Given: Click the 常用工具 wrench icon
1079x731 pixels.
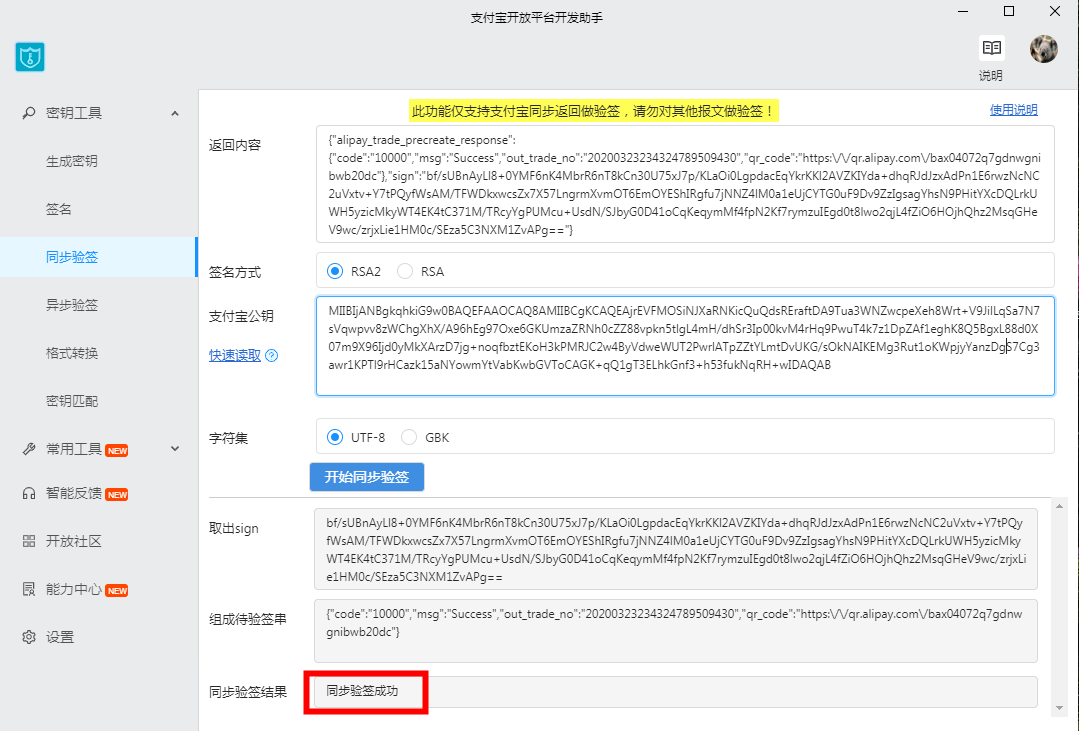Looking at the screenshot, I should [x=29, y=449].
